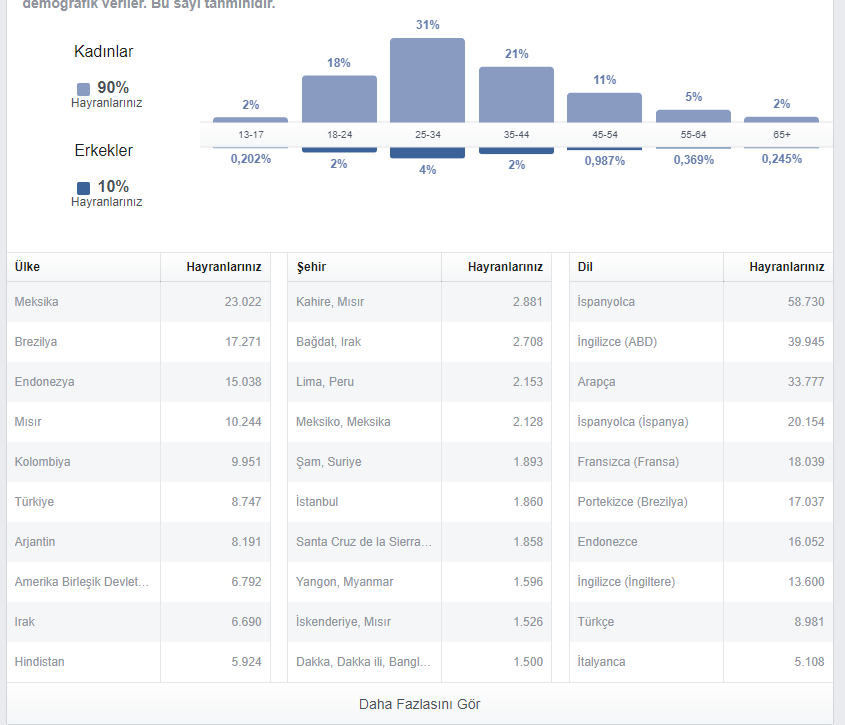The image size is (845, 725).
Task: Click the truncated Amerika Birleşik Devlet… row
Action: [x=138, y=582]
